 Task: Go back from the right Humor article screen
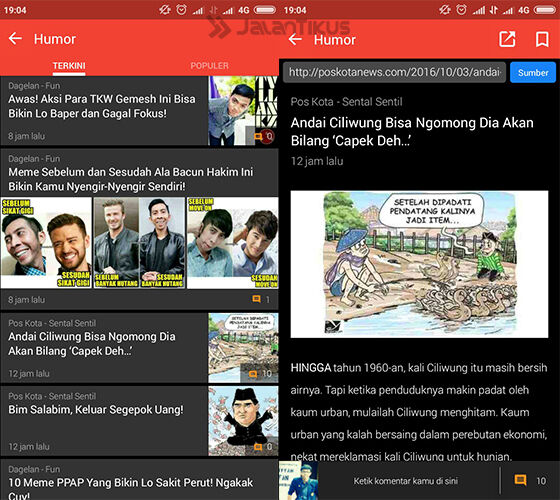[x=295, y=39]
